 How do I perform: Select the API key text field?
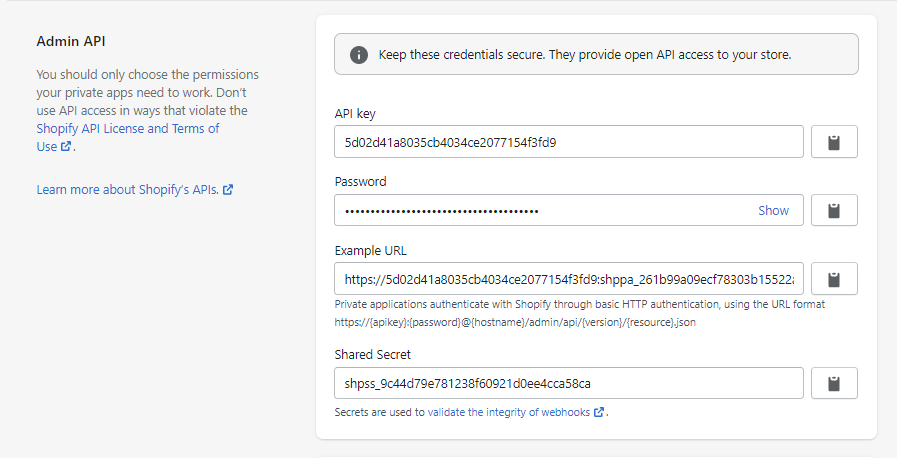(569, 142)
